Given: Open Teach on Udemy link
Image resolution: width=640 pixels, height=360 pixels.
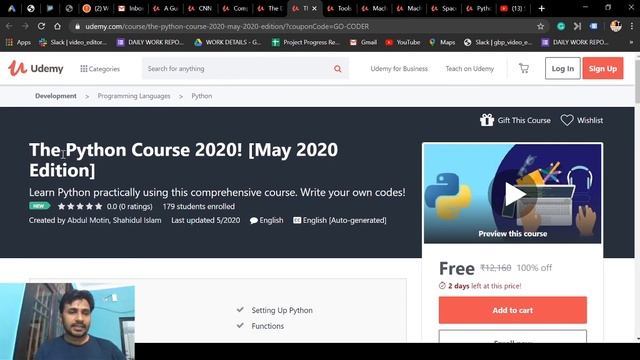Looking at the screenshot, I should coord(470,69).
